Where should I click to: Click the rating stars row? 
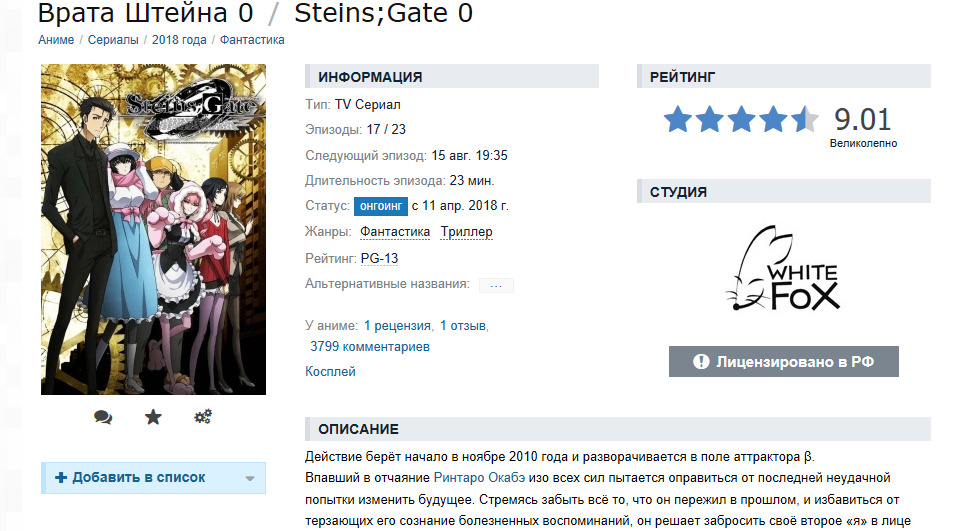(741, 120)
